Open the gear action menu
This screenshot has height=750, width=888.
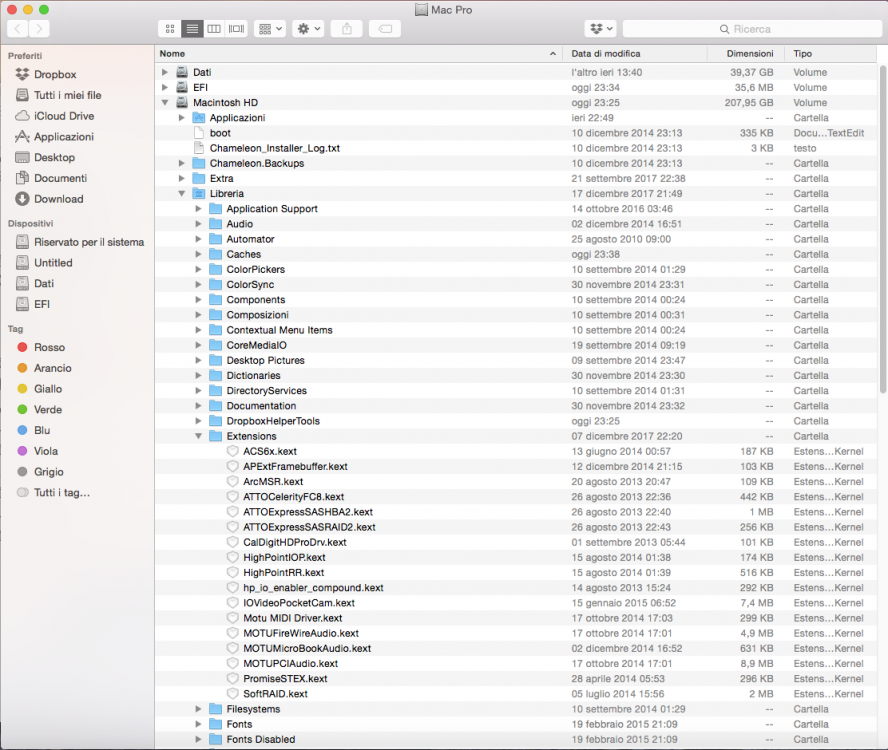[308, 29]
